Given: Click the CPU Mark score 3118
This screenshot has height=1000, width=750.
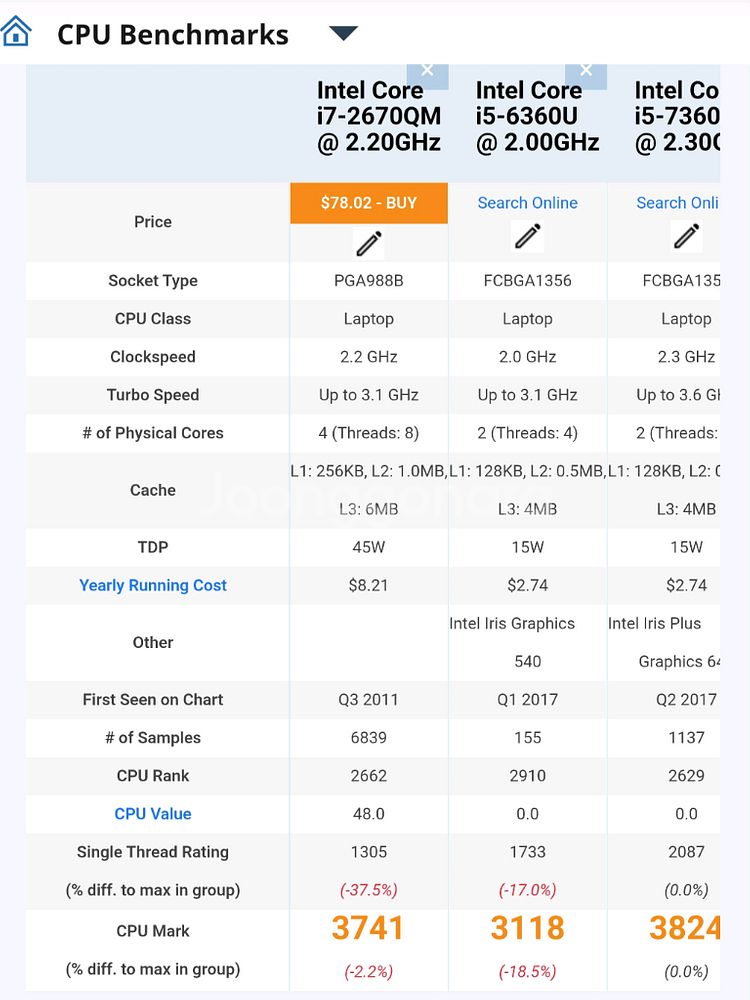Looking at the screenshot, I should [x=527, y=928].
